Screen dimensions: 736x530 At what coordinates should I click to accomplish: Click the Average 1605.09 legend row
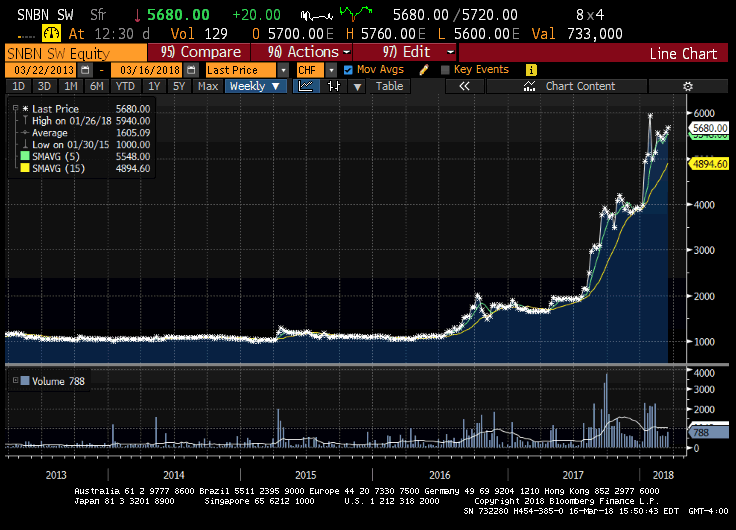[85, 133]
